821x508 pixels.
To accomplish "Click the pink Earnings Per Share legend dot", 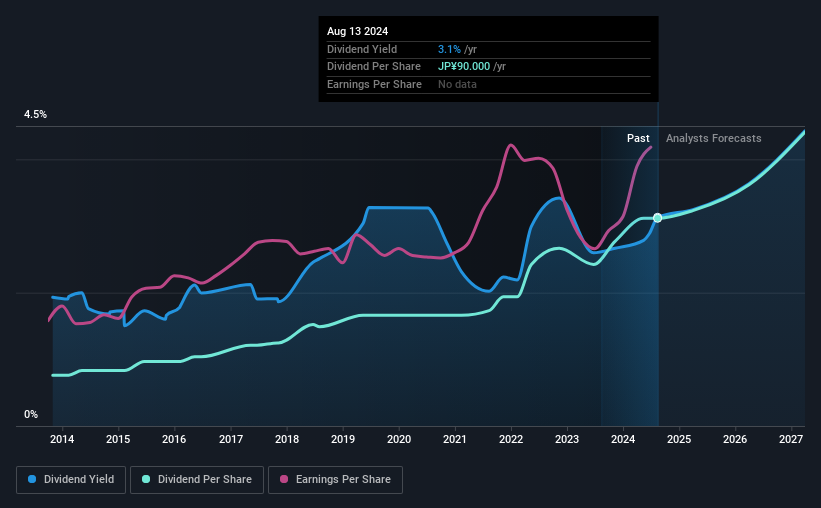I will (284, 479).
